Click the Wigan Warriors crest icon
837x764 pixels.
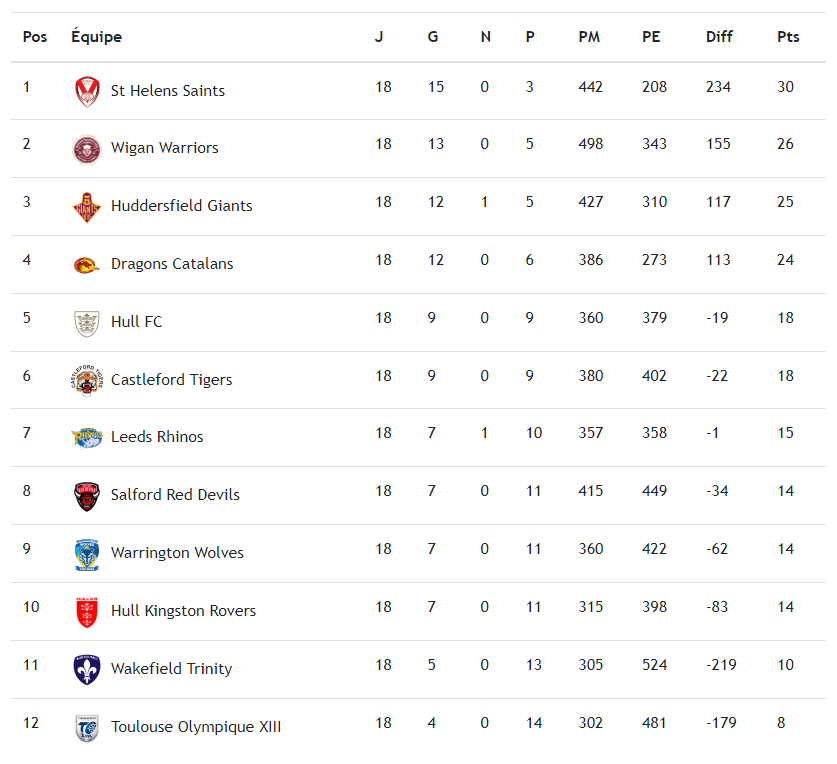click(x=87, y=149)
